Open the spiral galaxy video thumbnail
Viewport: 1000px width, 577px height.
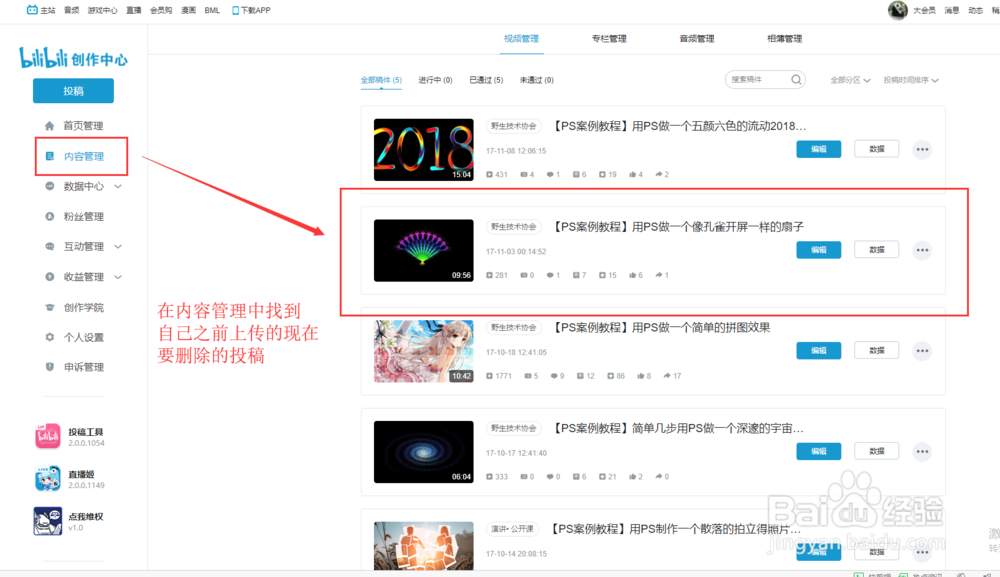tap(423, 451)
